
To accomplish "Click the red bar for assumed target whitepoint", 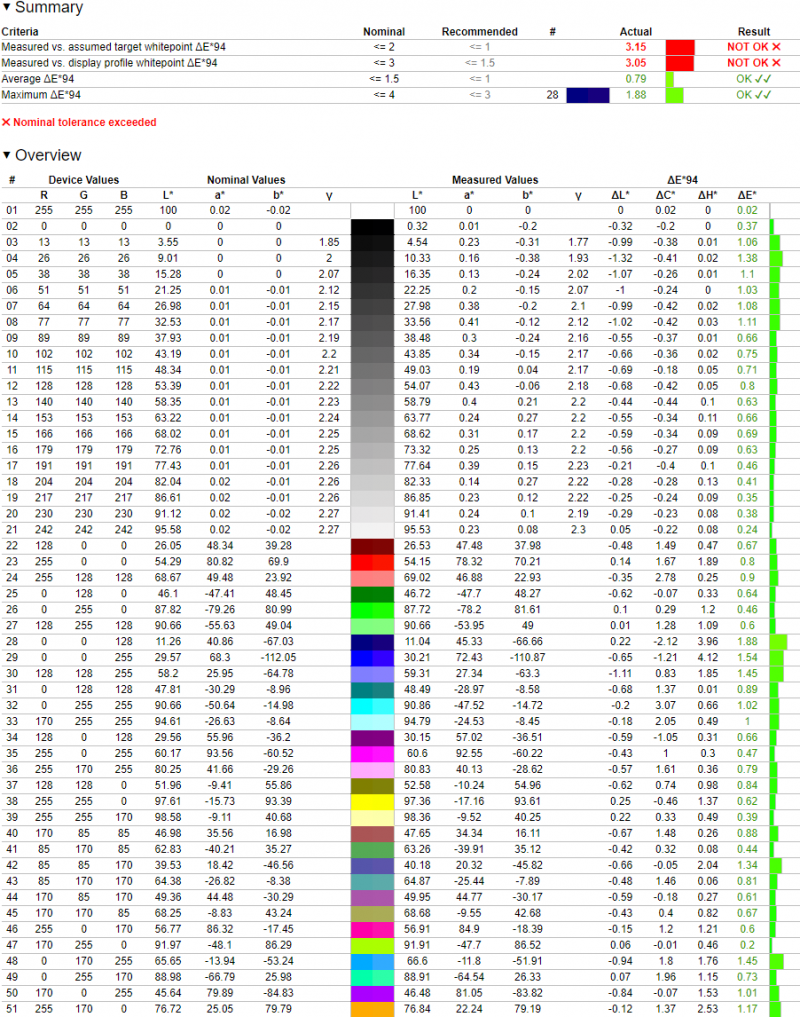I will pos(680,47).
